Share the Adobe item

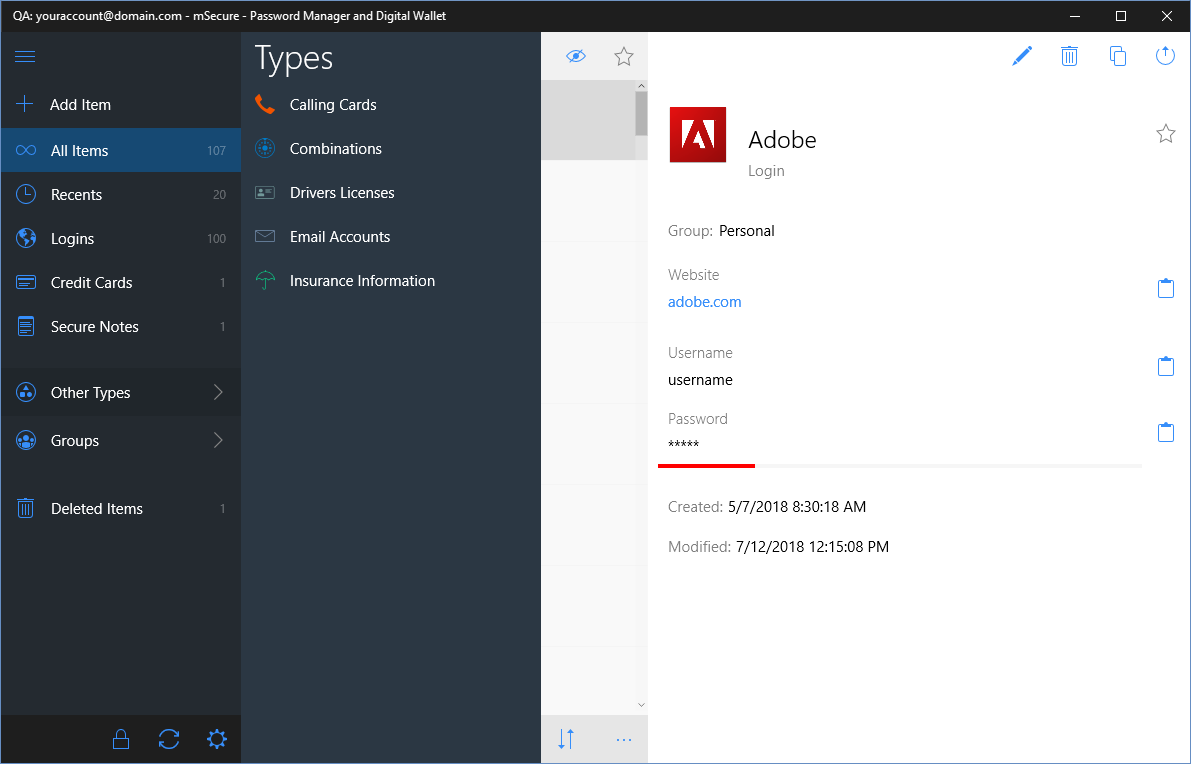pos(1165,55)
